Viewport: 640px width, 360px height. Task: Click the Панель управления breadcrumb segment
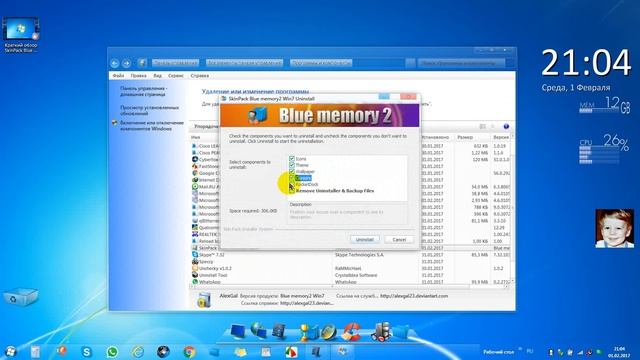tap(176, 63)
